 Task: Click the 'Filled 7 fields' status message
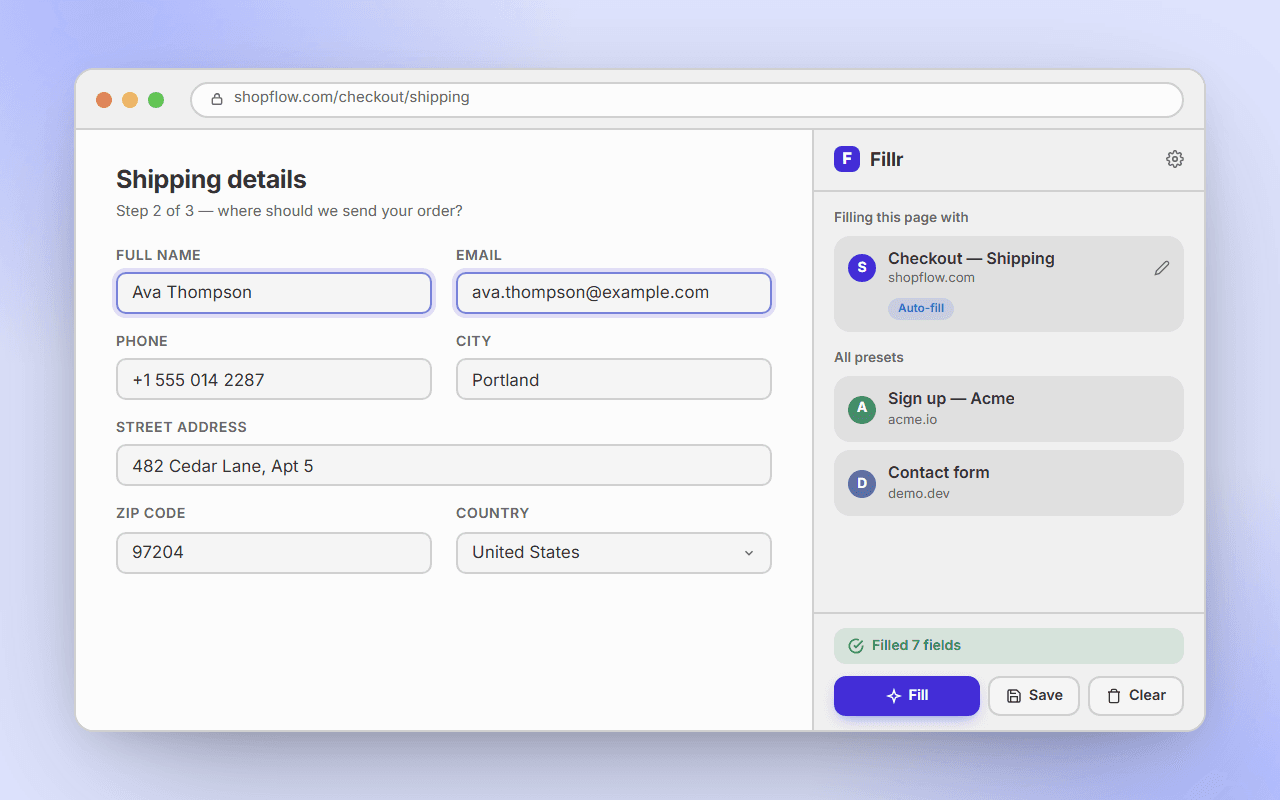coord(1009,646)
